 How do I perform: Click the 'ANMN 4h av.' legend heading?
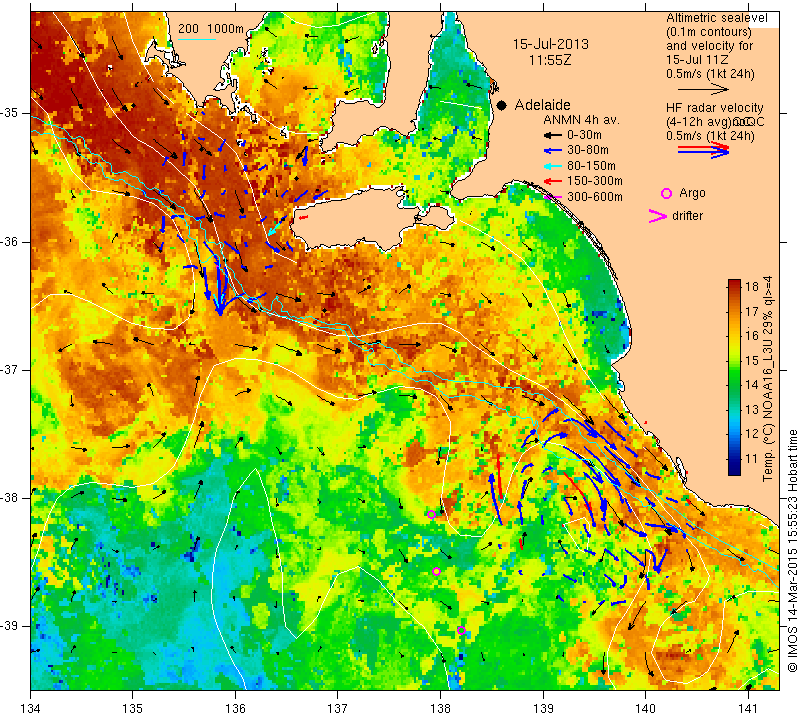(x=581, y=120)
